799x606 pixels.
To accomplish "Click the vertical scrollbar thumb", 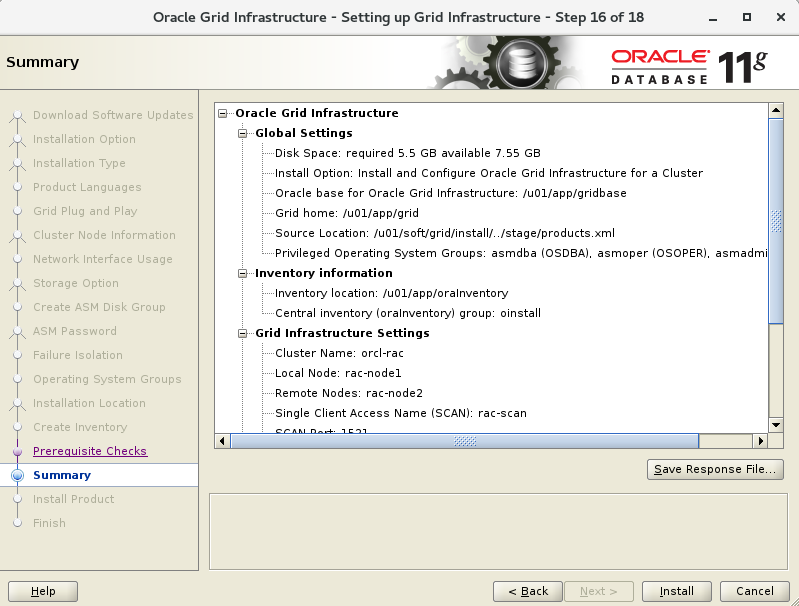I will click(x=776, y=221).
